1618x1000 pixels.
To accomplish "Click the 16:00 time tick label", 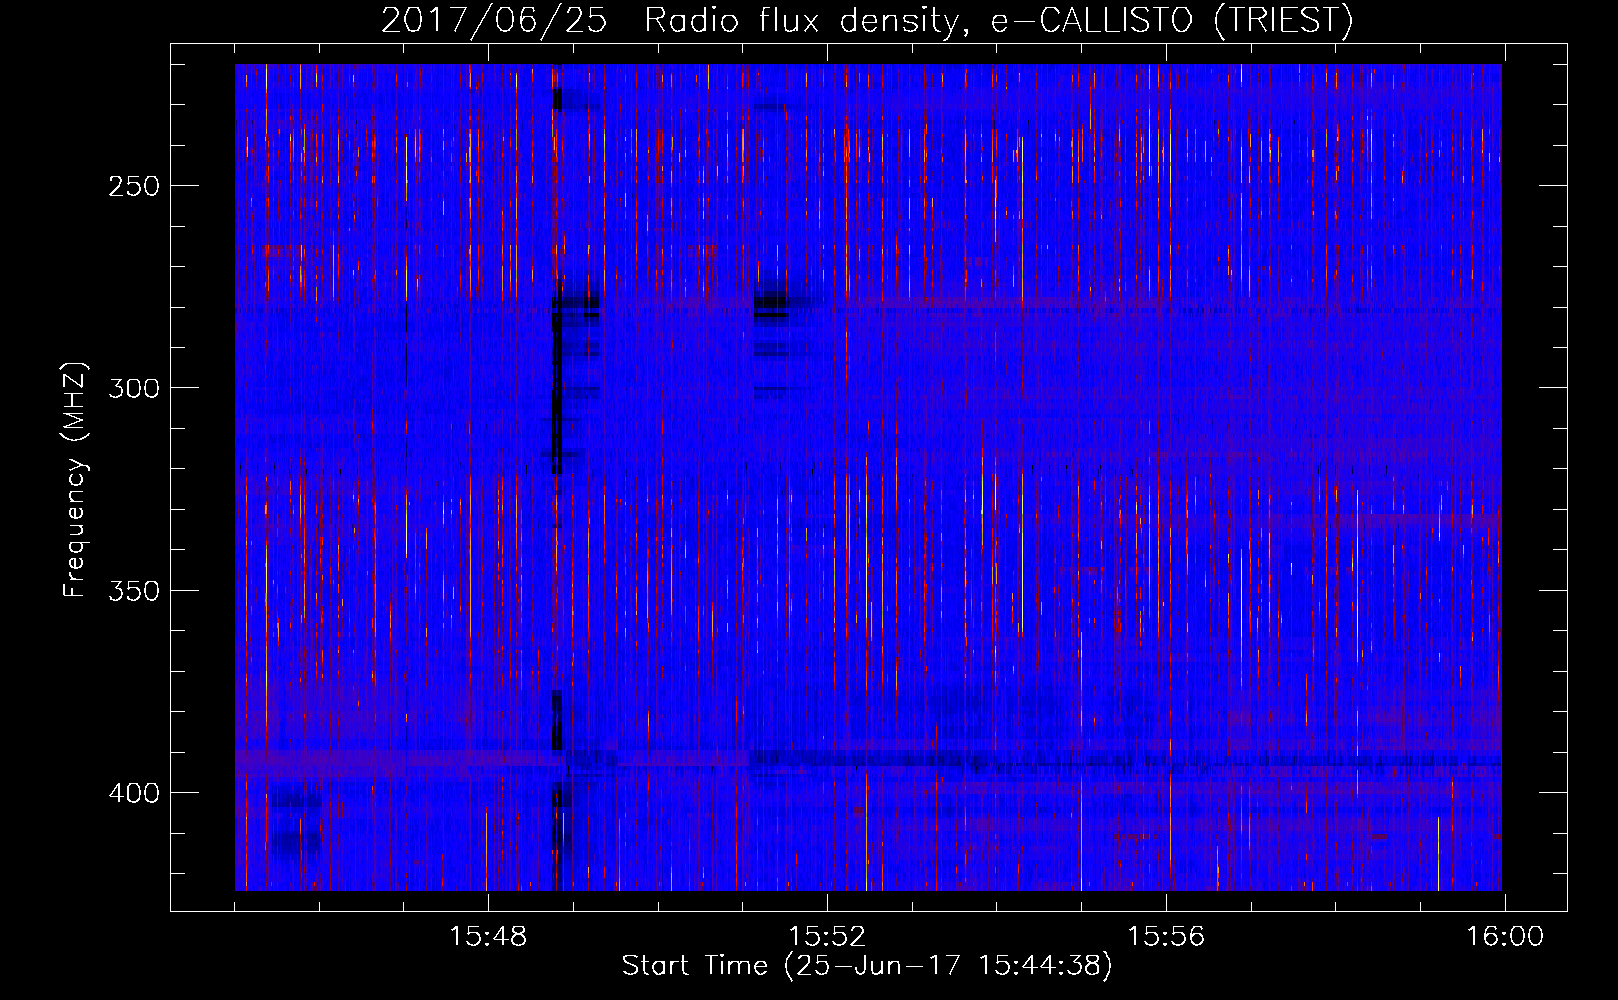I will [1505, 937].
